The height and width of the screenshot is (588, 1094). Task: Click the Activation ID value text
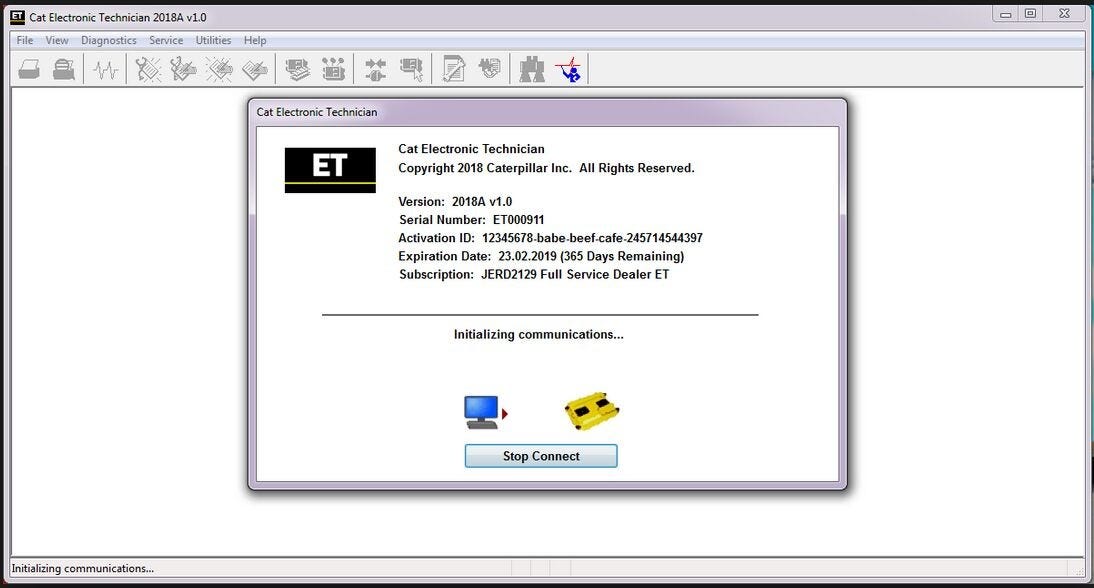click(592, 238)
